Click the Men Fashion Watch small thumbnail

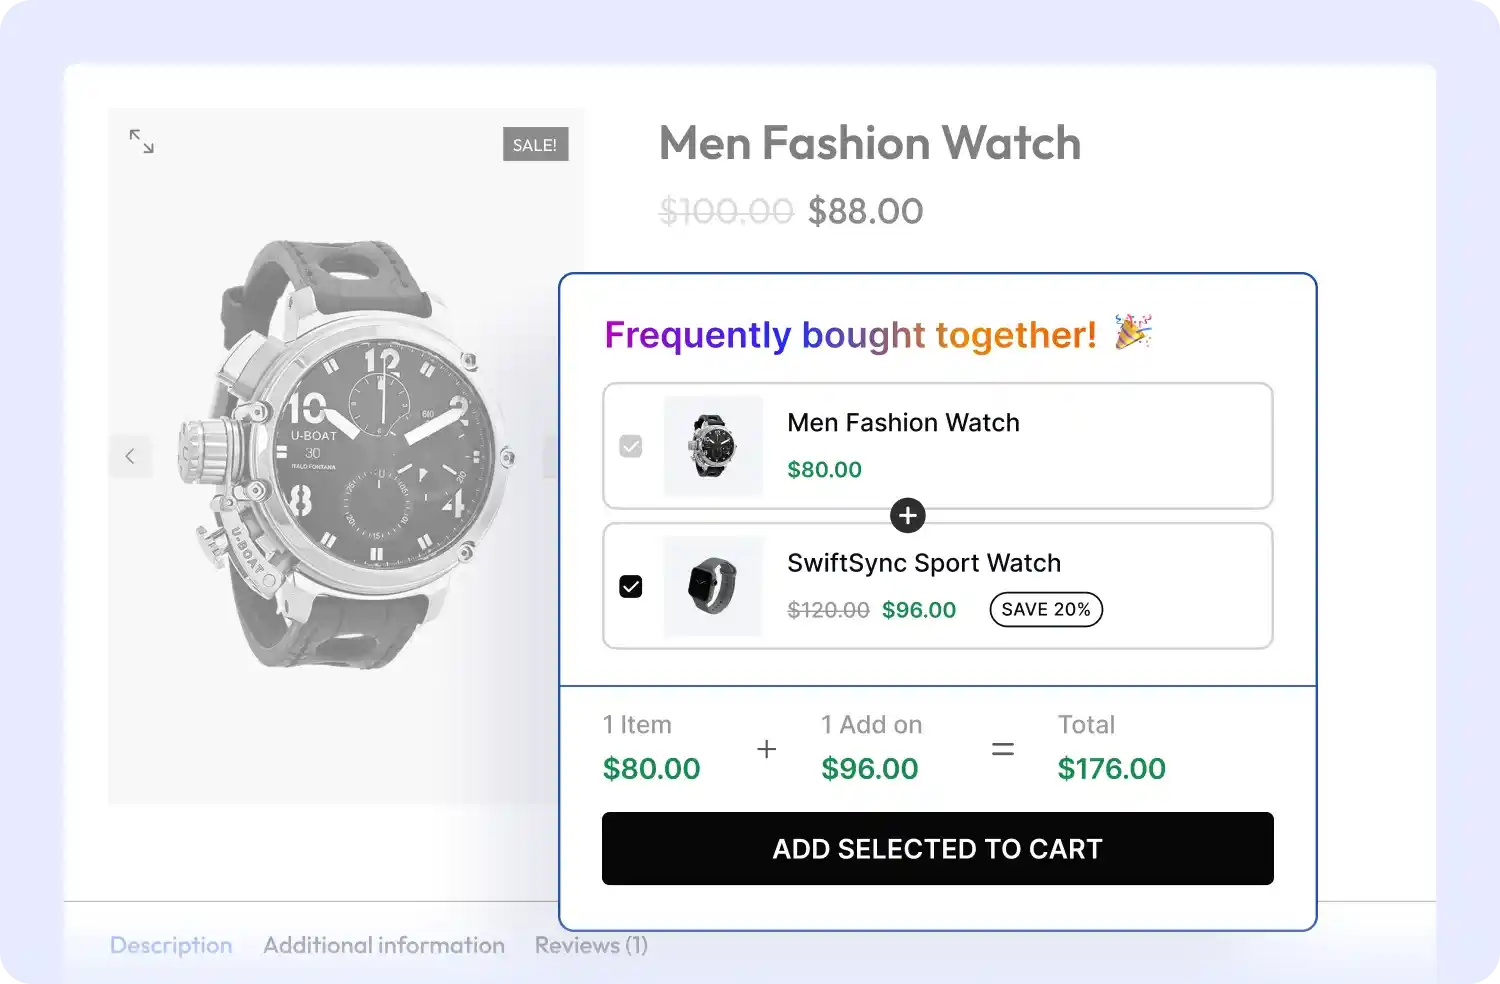pos(713,446)
